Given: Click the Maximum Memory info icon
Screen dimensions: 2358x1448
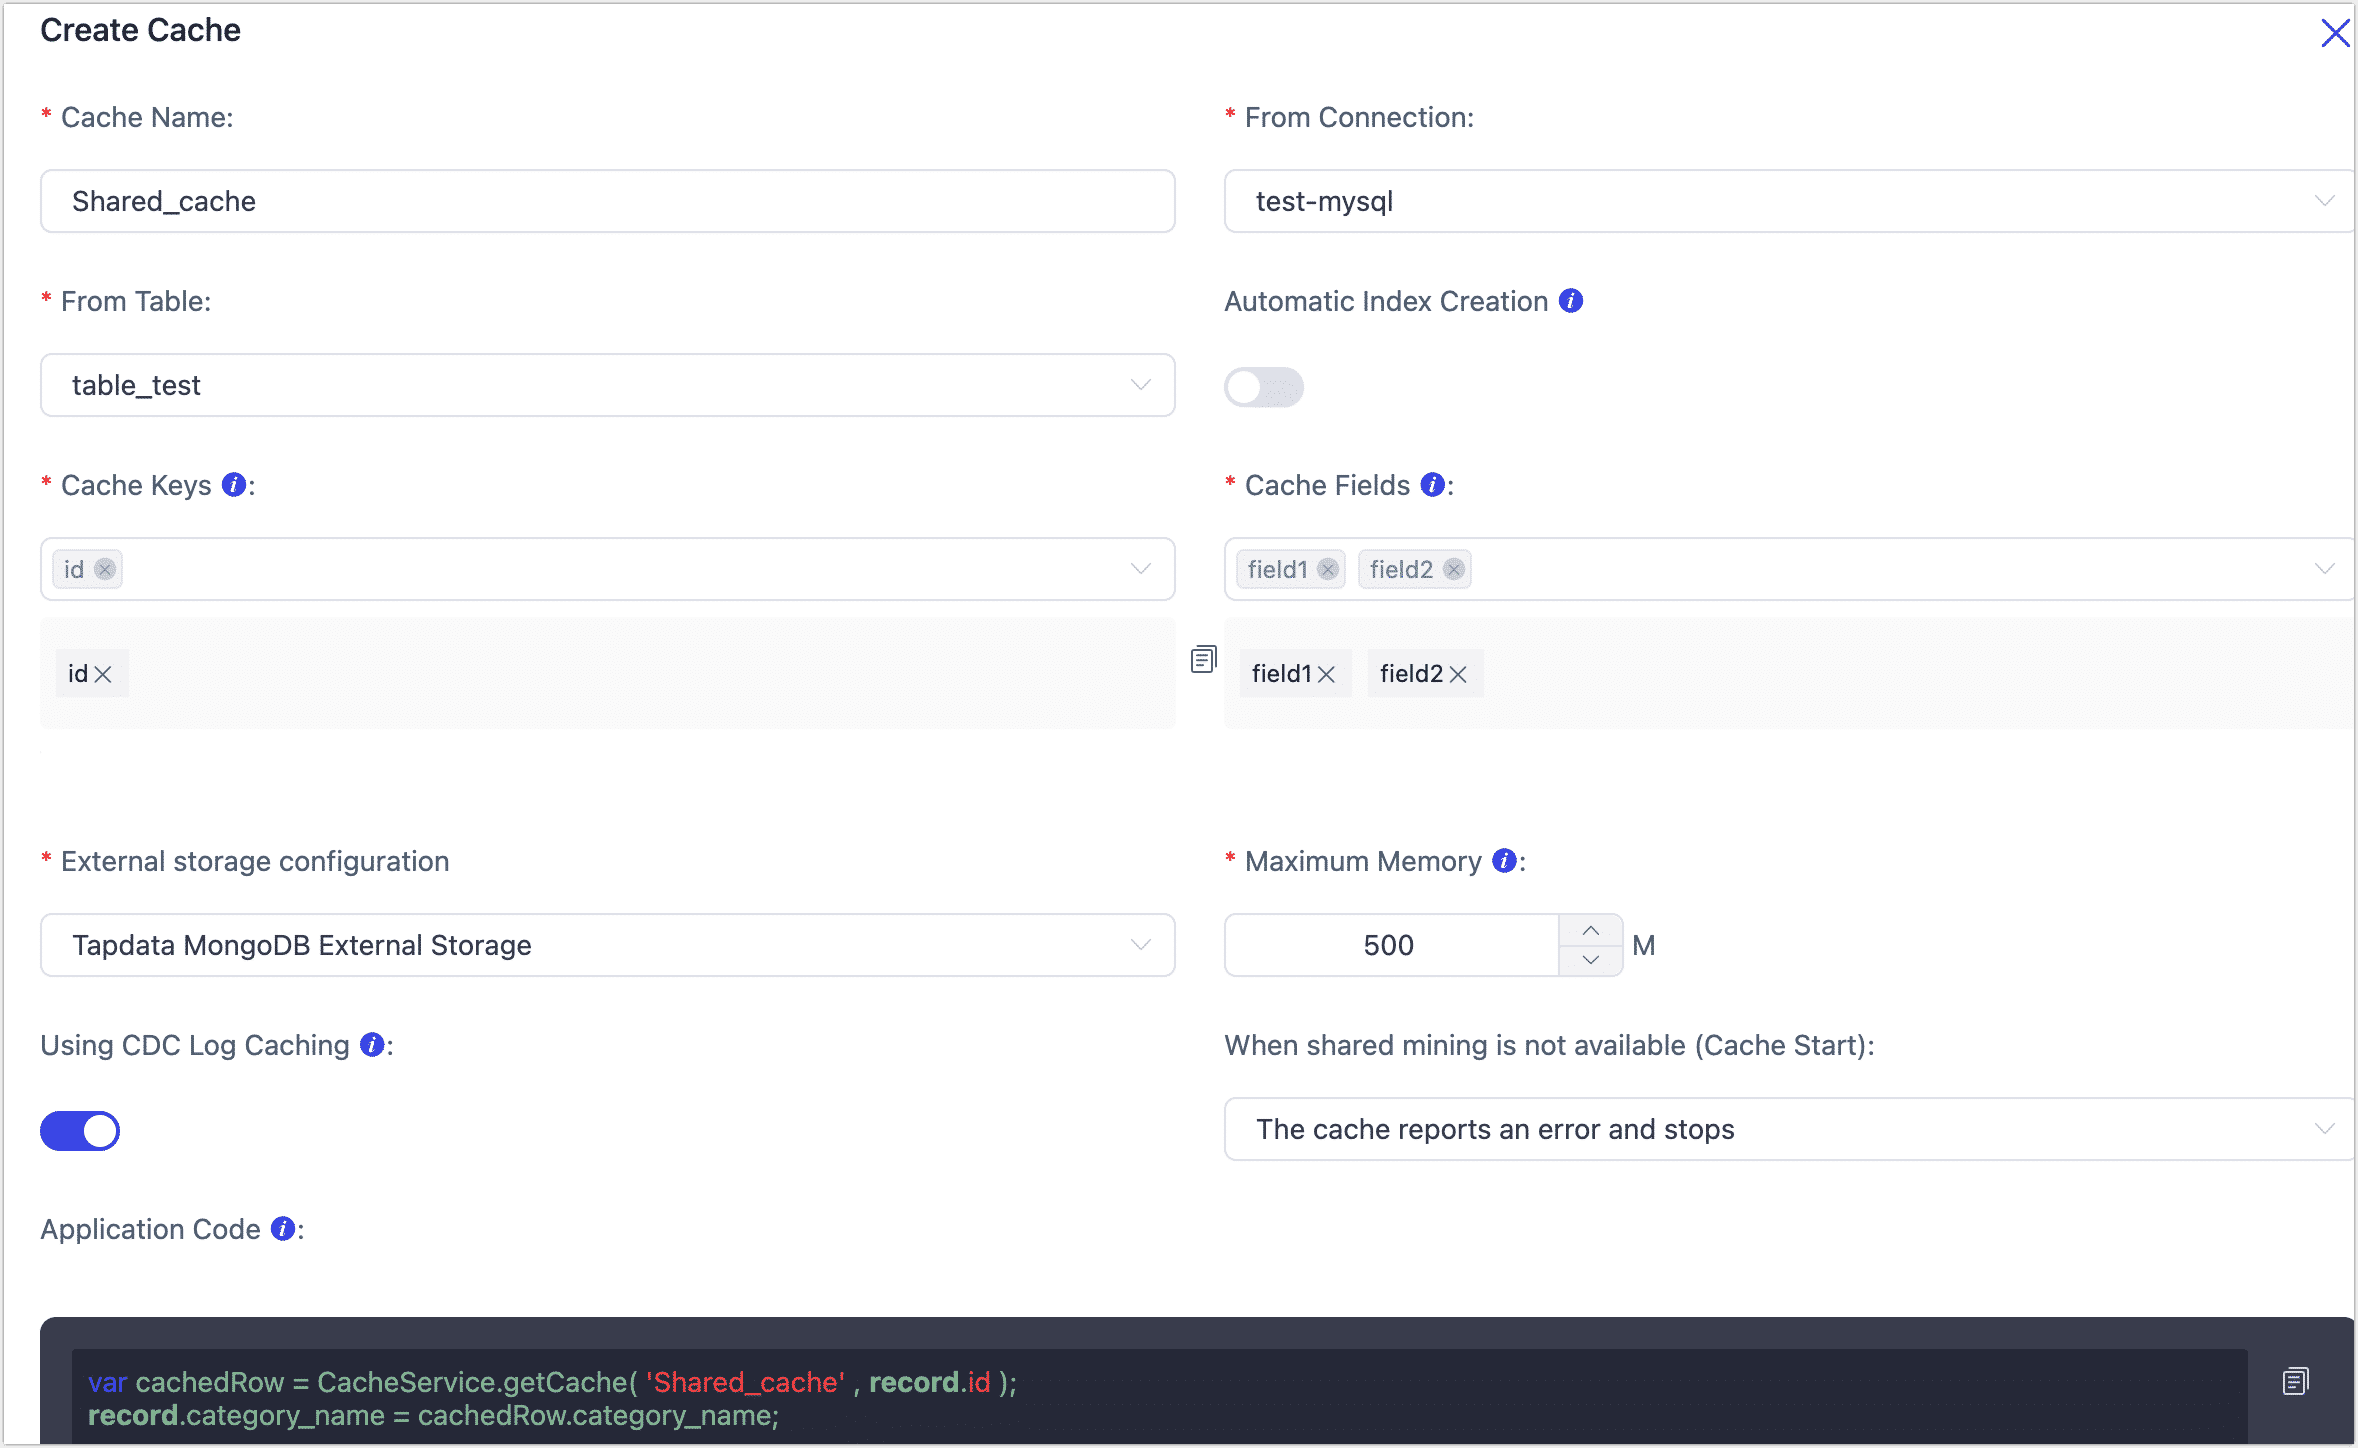Looking at the screenshot, I should [1504, 861].
